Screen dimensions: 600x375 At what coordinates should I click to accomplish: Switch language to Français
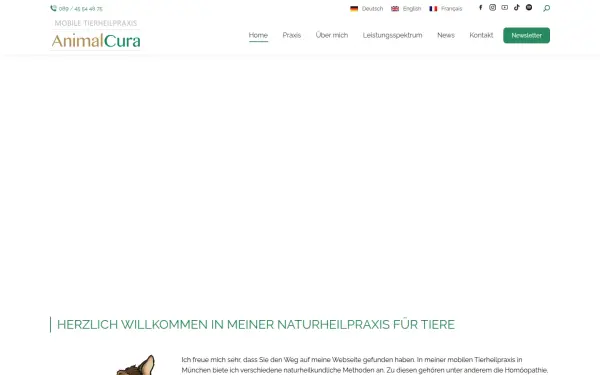point(452,9)
